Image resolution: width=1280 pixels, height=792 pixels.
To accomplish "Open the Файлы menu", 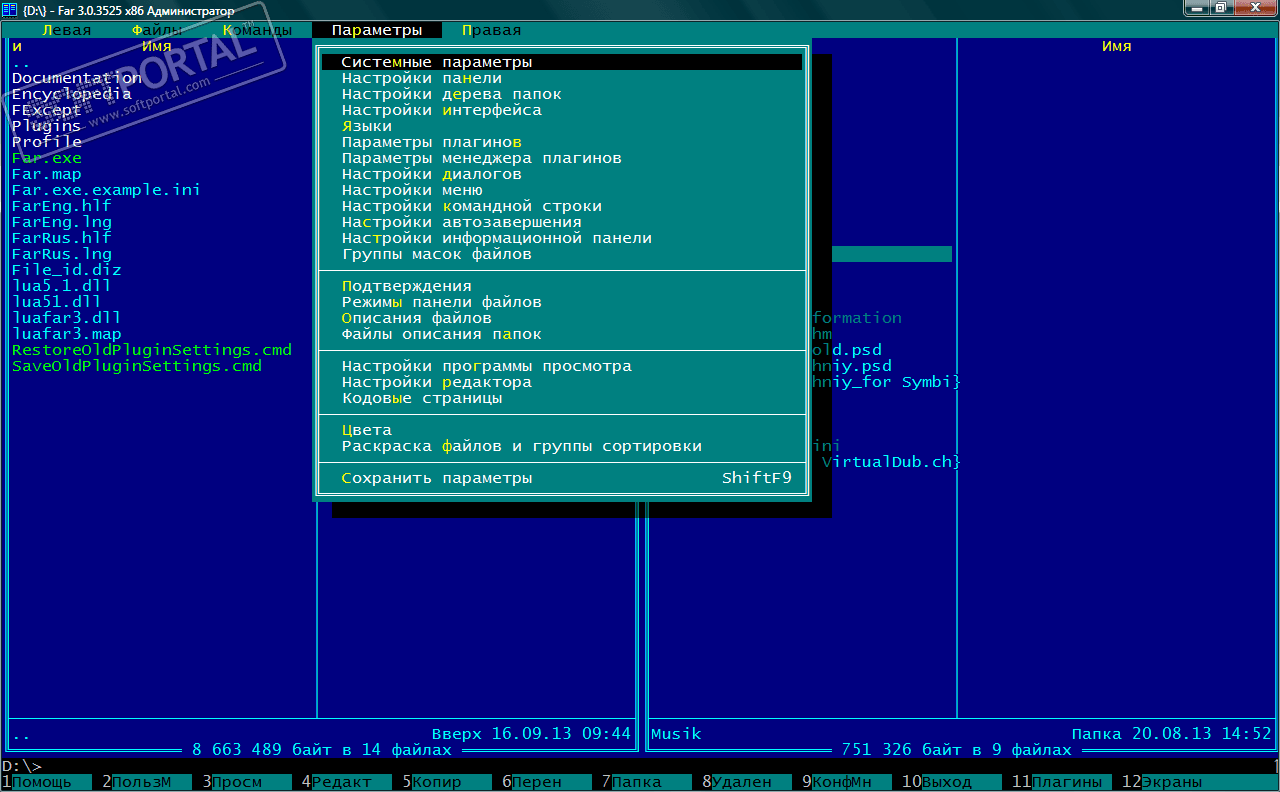I will 156,30.
